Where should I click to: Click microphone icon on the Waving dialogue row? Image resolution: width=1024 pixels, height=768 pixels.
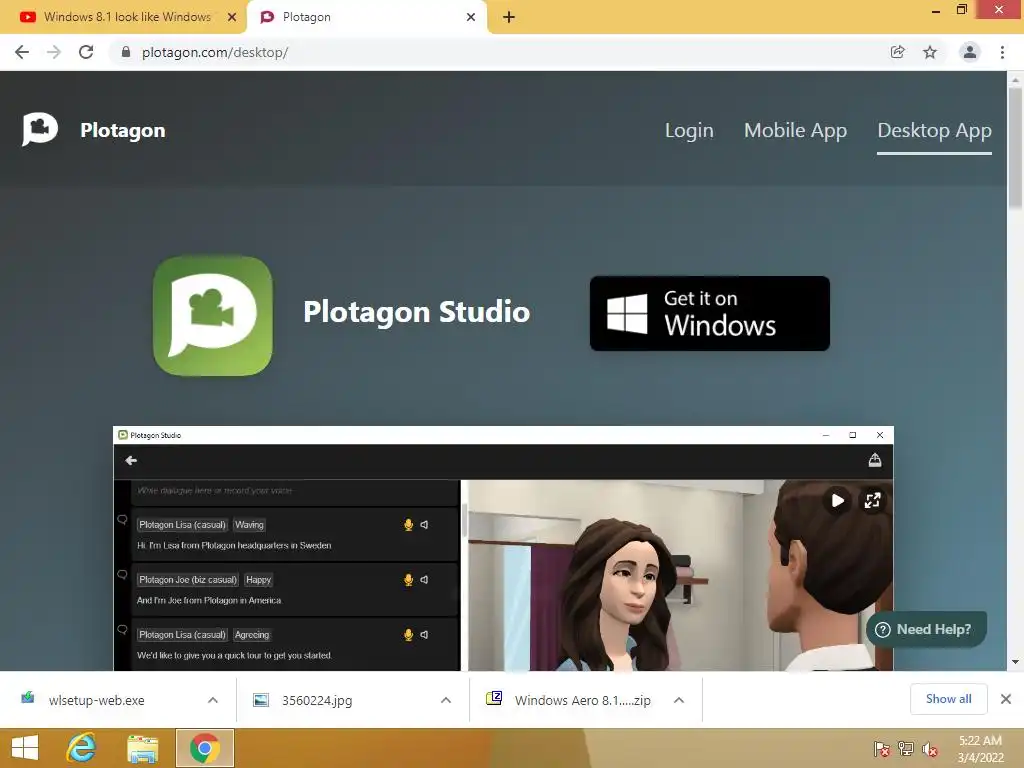click(x=409, y=524)
